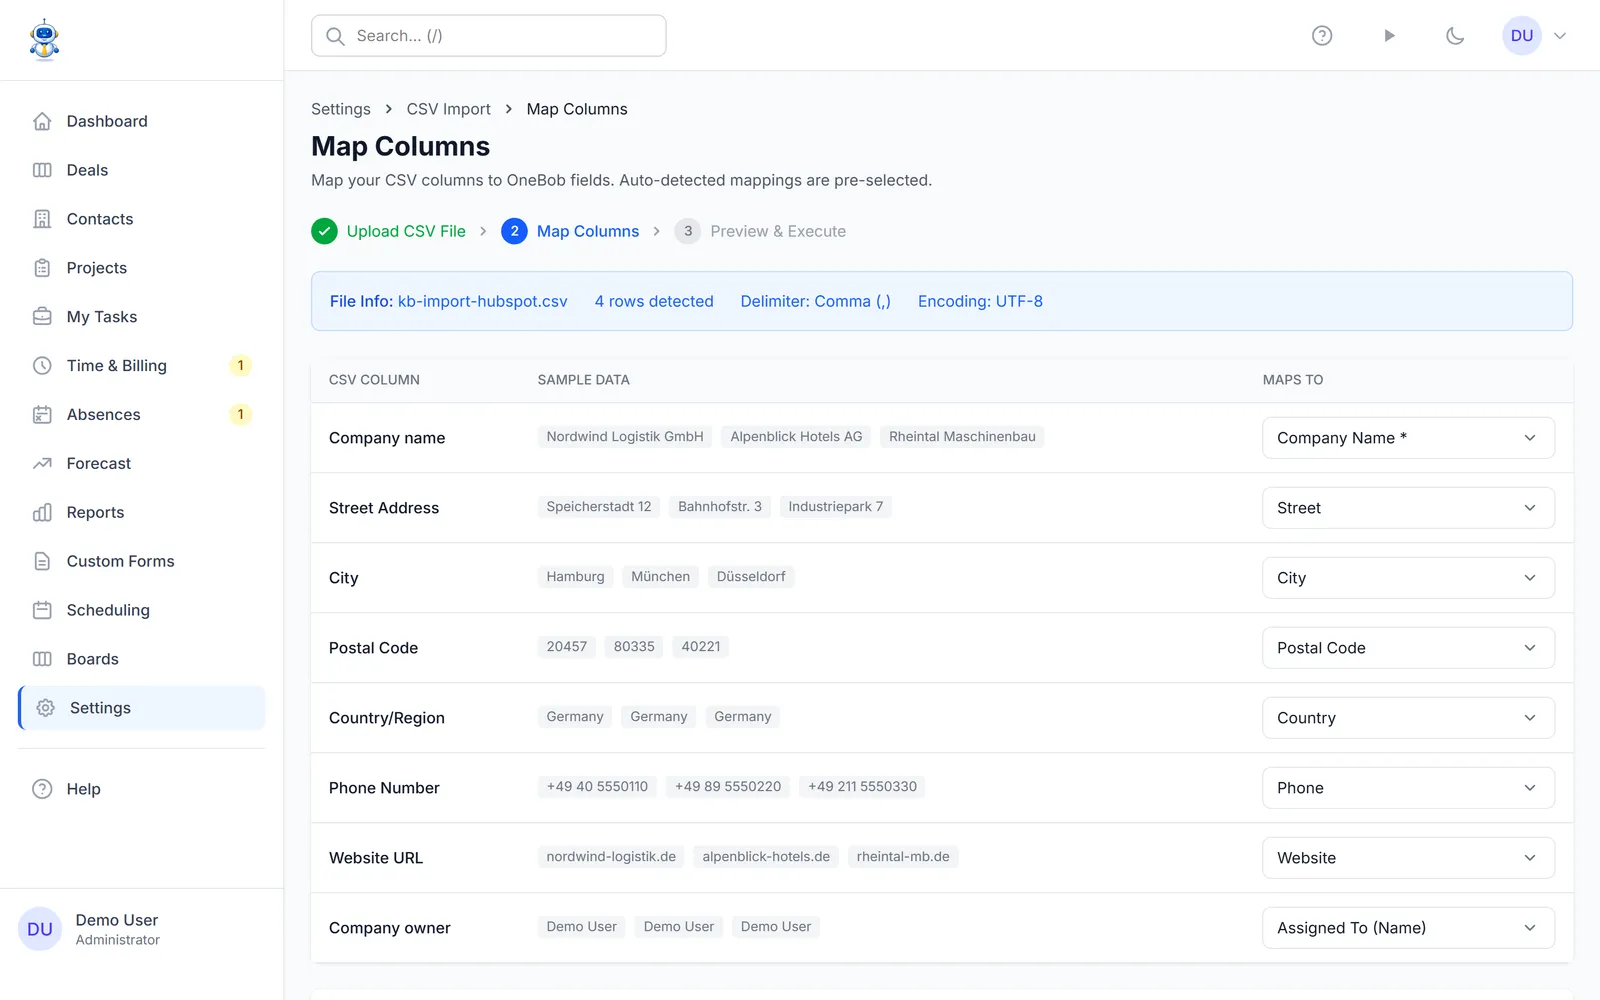Click the Encoding: UTF-8 text
This screenshot has height=1000, width=1600.
coord(980,301)
